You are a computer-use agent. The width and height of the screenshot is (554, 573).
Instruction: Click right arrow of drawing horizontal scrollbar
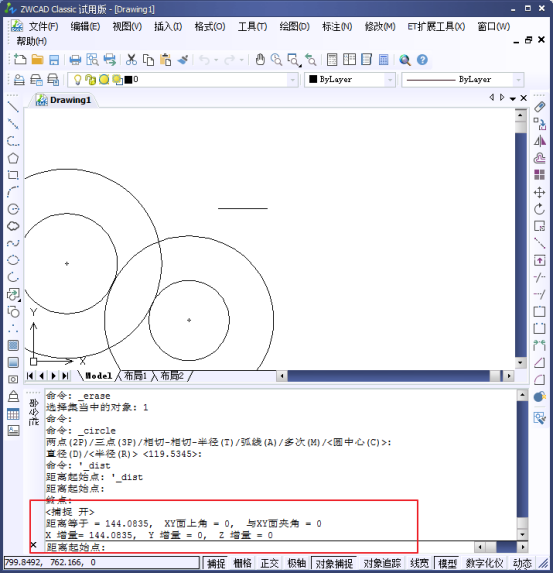509,376
